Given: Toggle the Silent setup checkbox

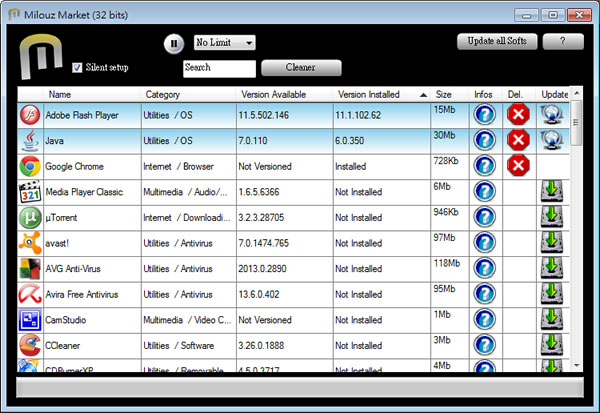Looking at the screenshot, I should [77, 68].
